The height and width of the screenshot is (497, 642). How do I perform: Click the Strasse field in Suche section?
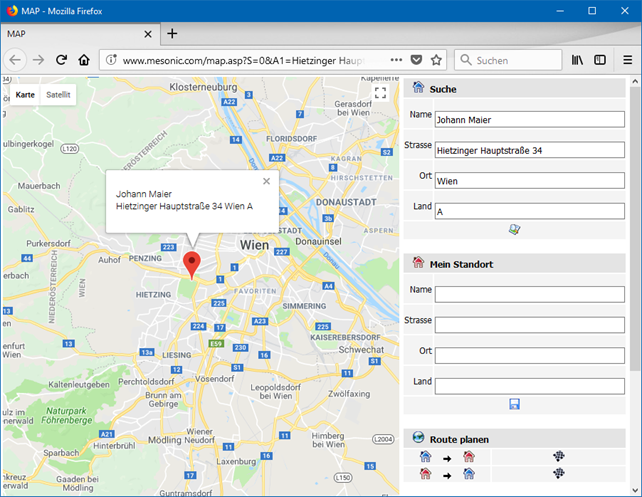tap(529, 150)
